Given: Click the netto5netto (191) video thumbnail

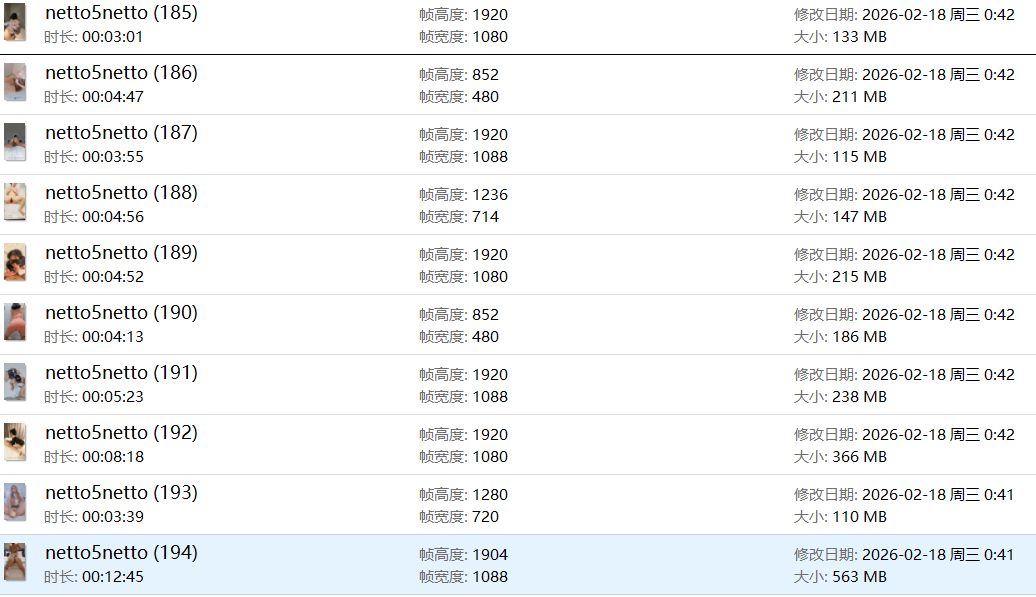Looking at the screenshot, I should point(15,382).
